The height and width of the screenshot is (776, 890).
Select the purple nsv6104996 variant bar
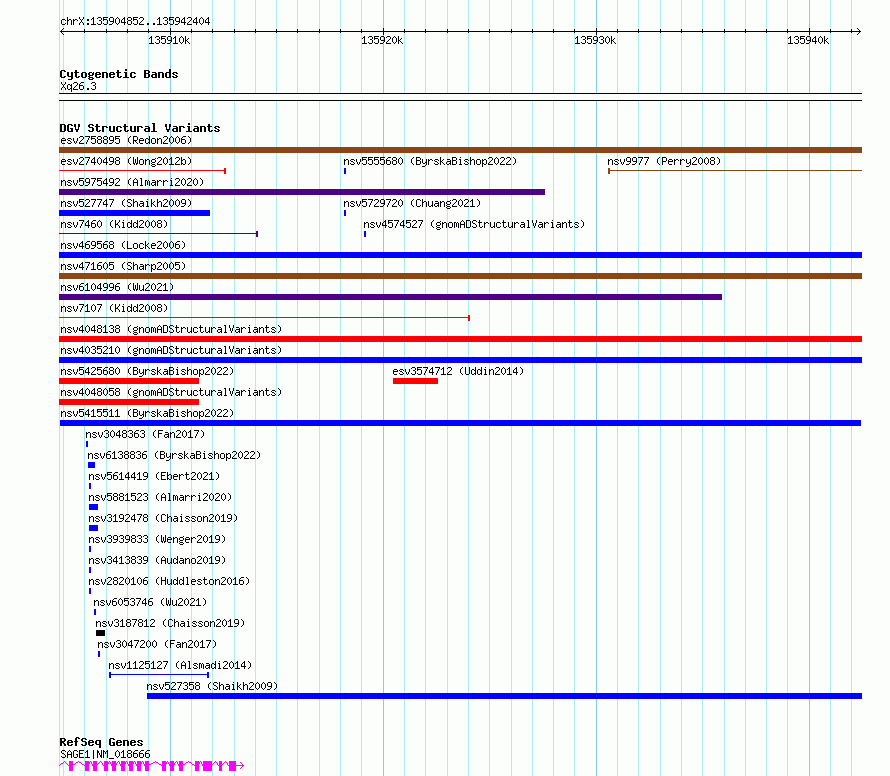(x=391, y=297)
